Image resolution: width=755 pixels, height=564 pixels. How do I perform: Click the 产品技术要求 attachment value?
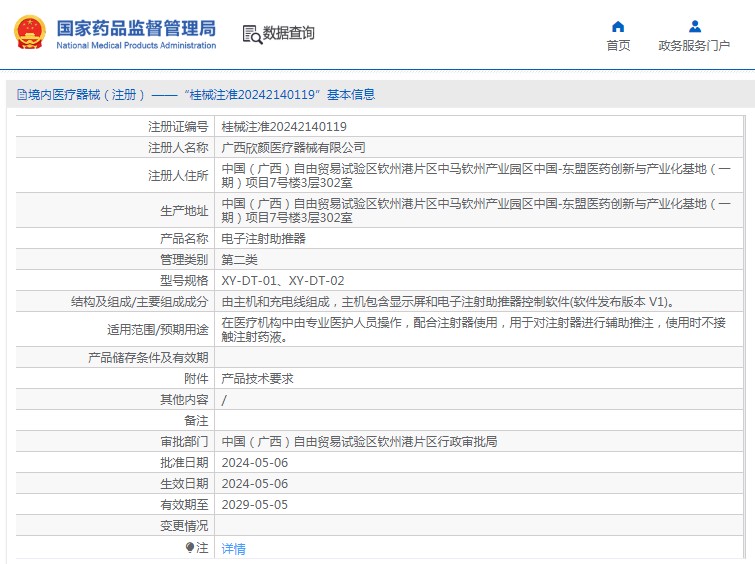(257, 379)
